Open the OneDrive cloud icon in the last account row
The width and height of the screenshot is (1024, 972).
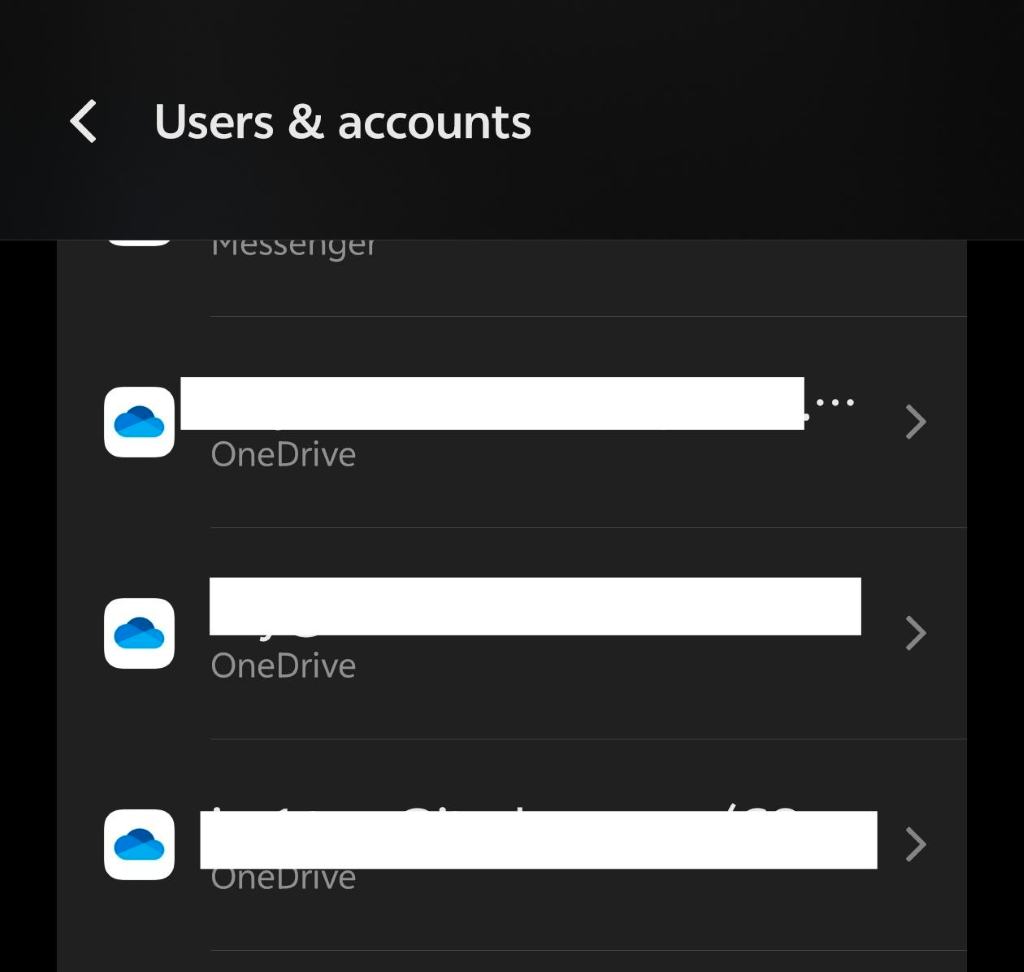tap(139, 845)
